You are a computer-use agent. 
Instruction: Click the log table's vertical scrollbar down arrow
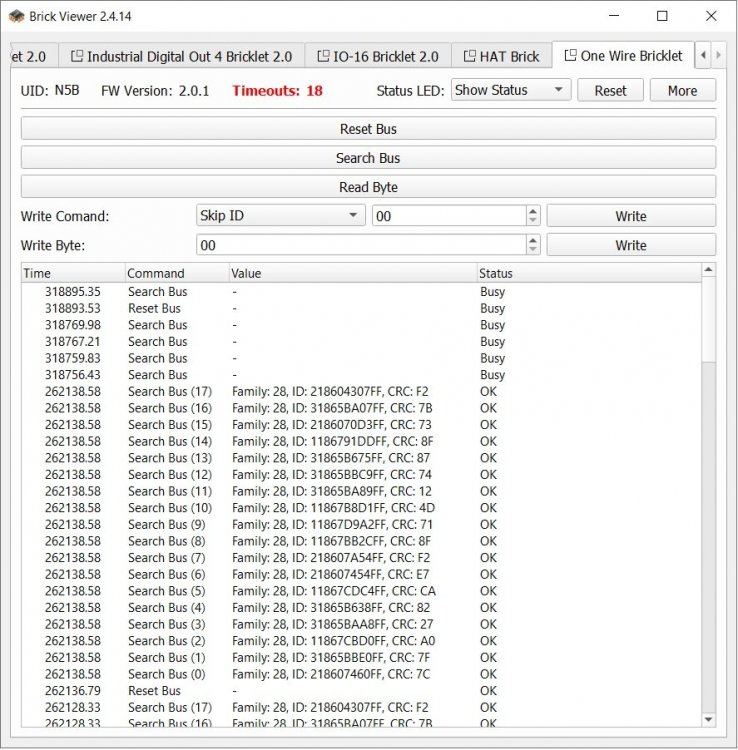709,719
